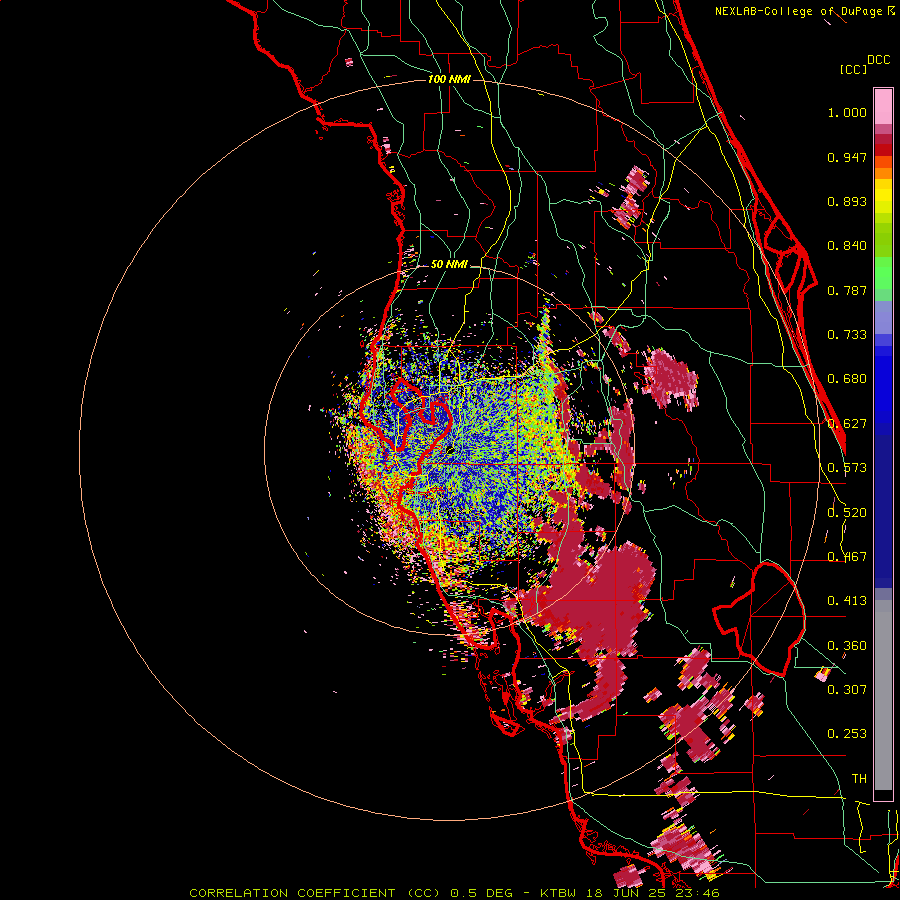Click the "CORRELATION COEFFICIENT" caption text

click(x=292, y=893)
